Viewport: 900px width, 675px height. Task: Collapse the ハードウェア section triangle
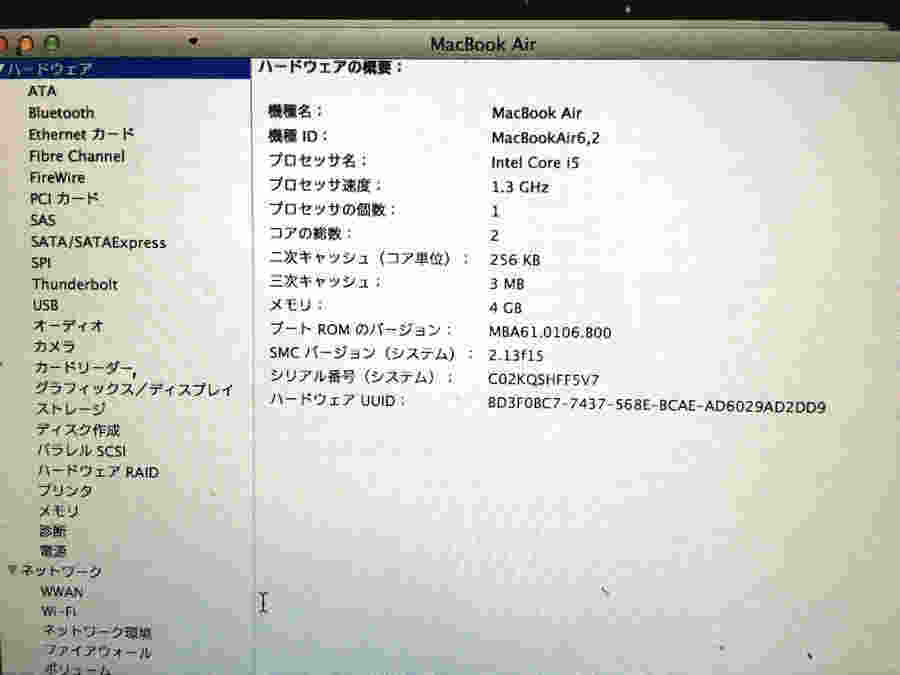coord(4,69)
